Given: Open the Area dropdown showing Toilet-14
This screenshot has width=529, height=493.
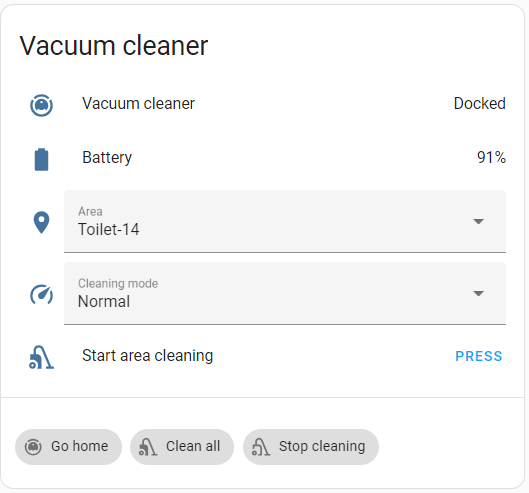Looking at the screenshot, I should coord(285,221).
